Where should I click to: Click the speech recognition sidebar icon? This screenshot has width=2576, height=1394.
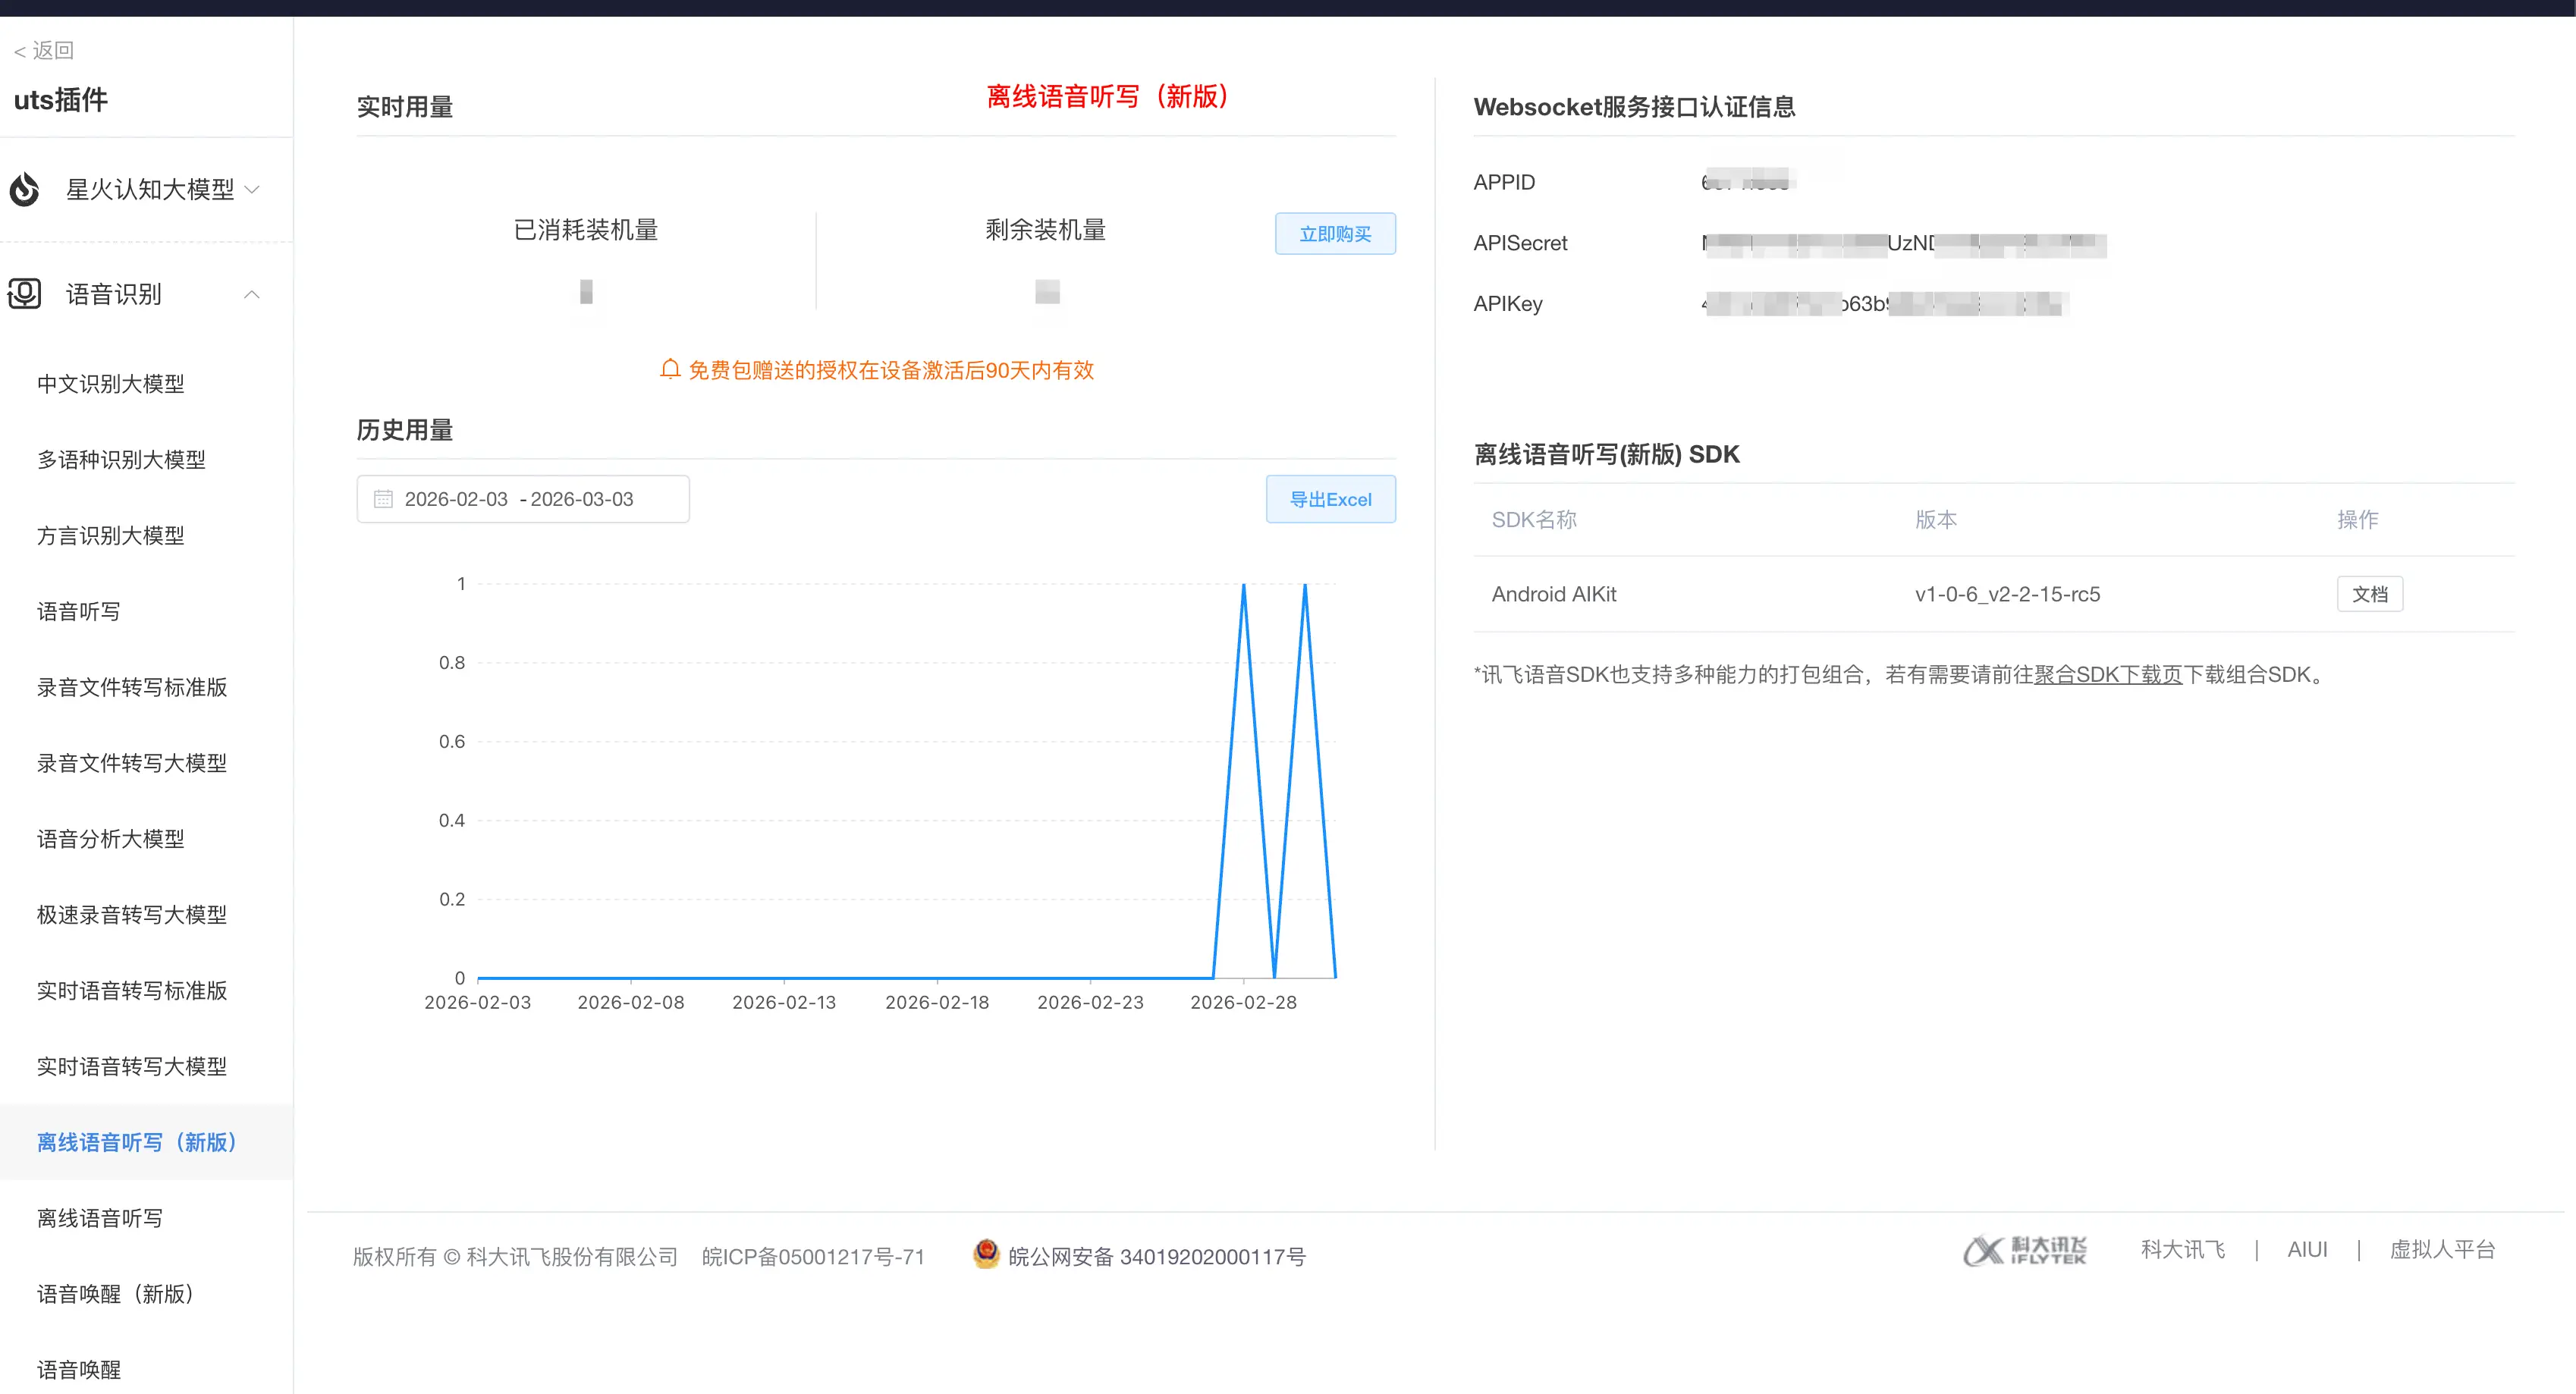(x=25, y=294)
